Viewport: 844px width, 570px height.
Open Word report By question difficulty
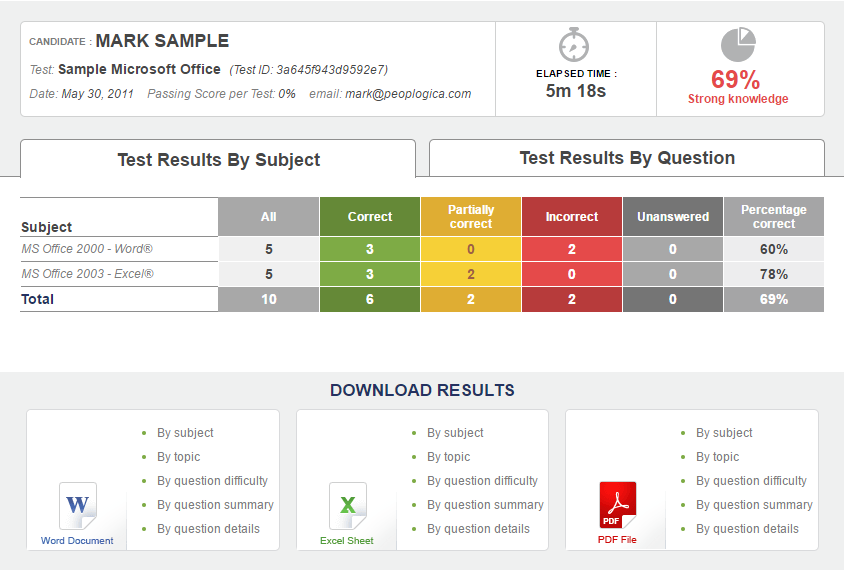(212, 481)
